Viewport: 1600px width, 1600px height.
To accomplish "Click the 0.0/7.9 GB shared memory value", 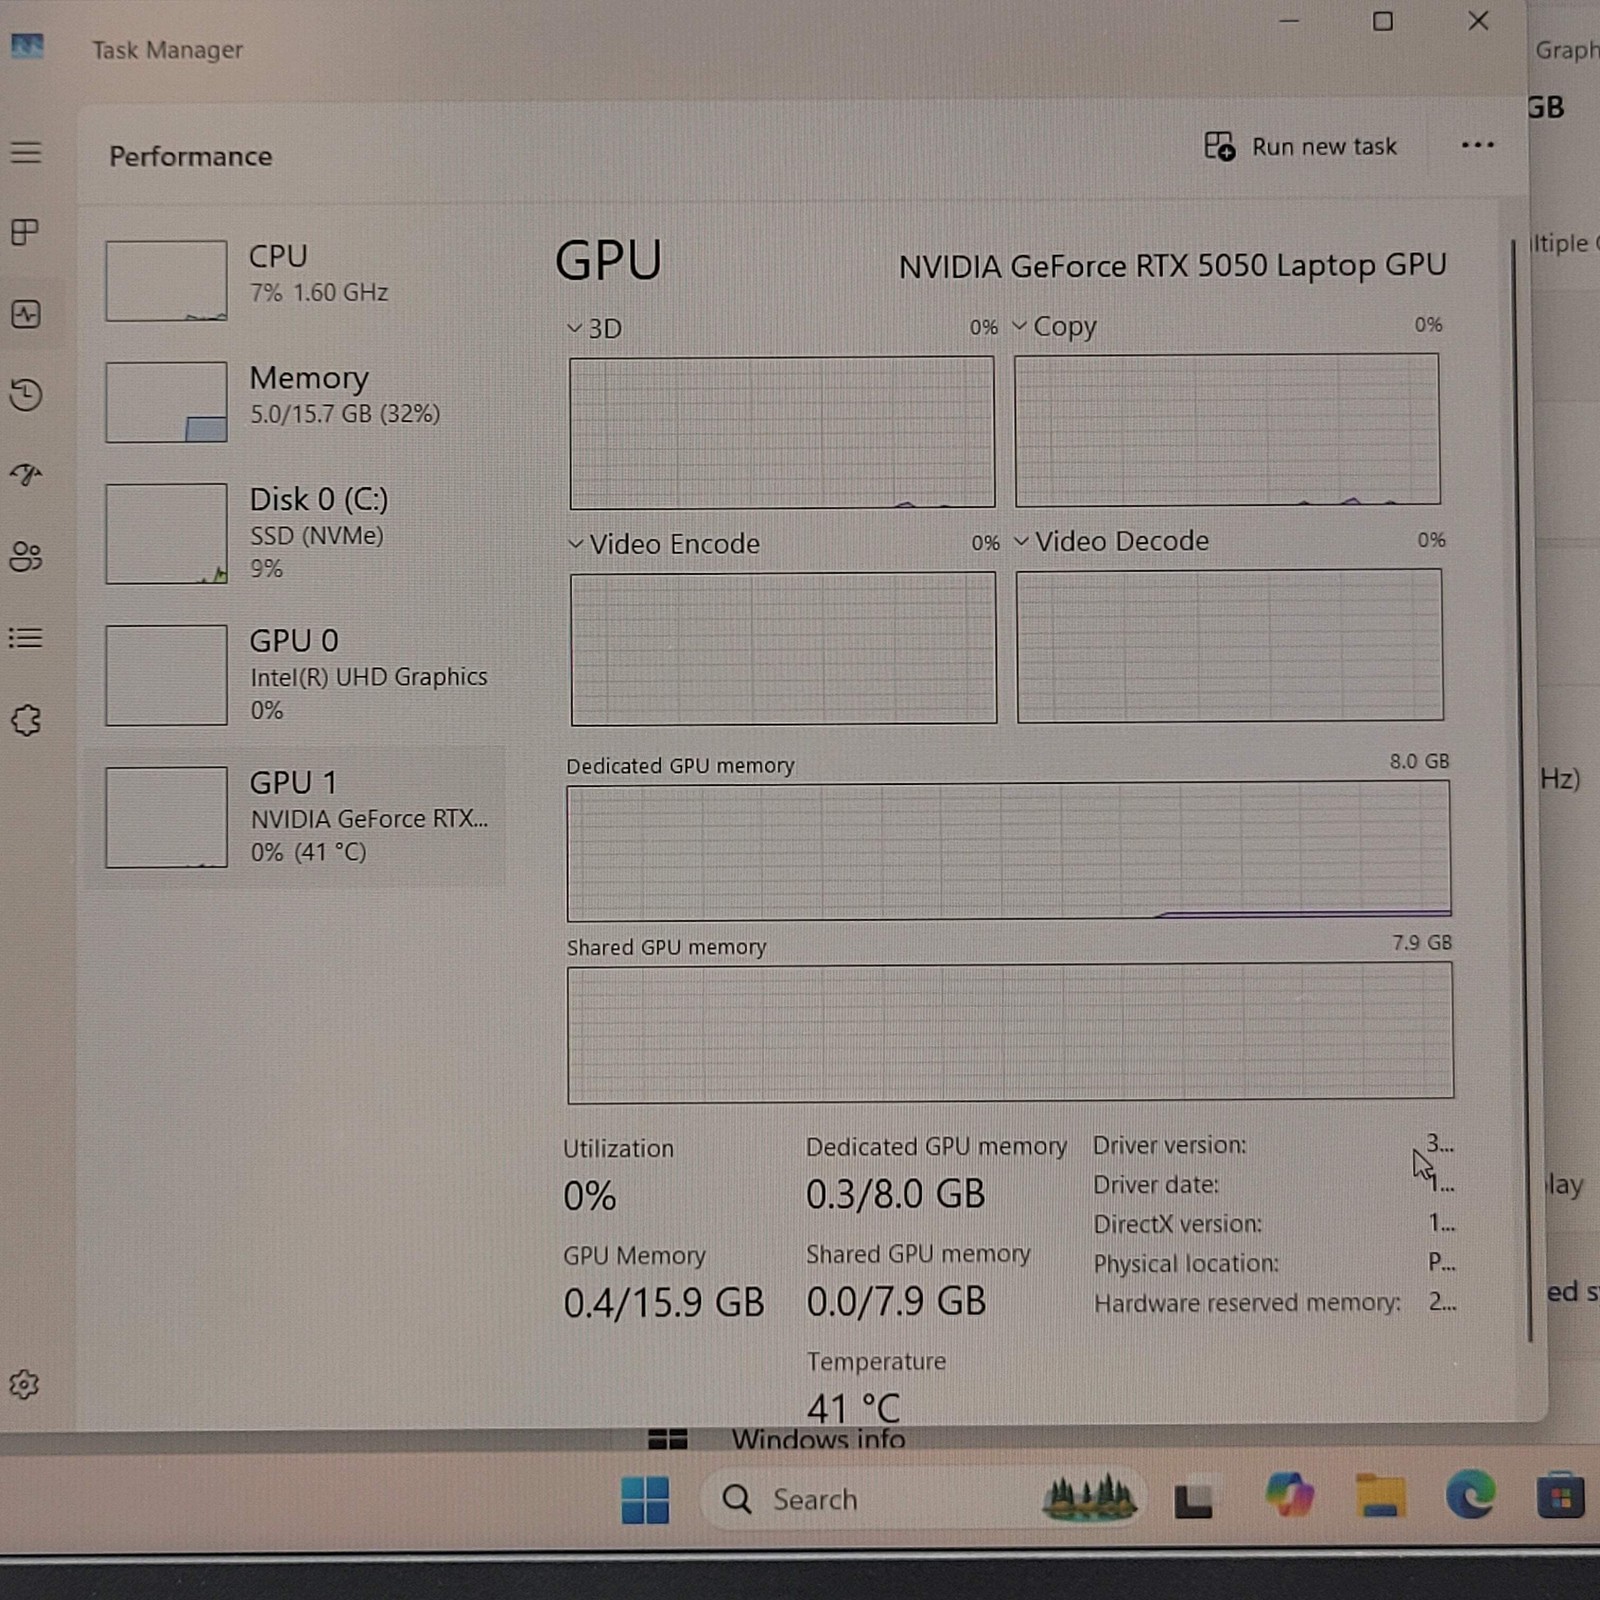I will click(896, 1301).
